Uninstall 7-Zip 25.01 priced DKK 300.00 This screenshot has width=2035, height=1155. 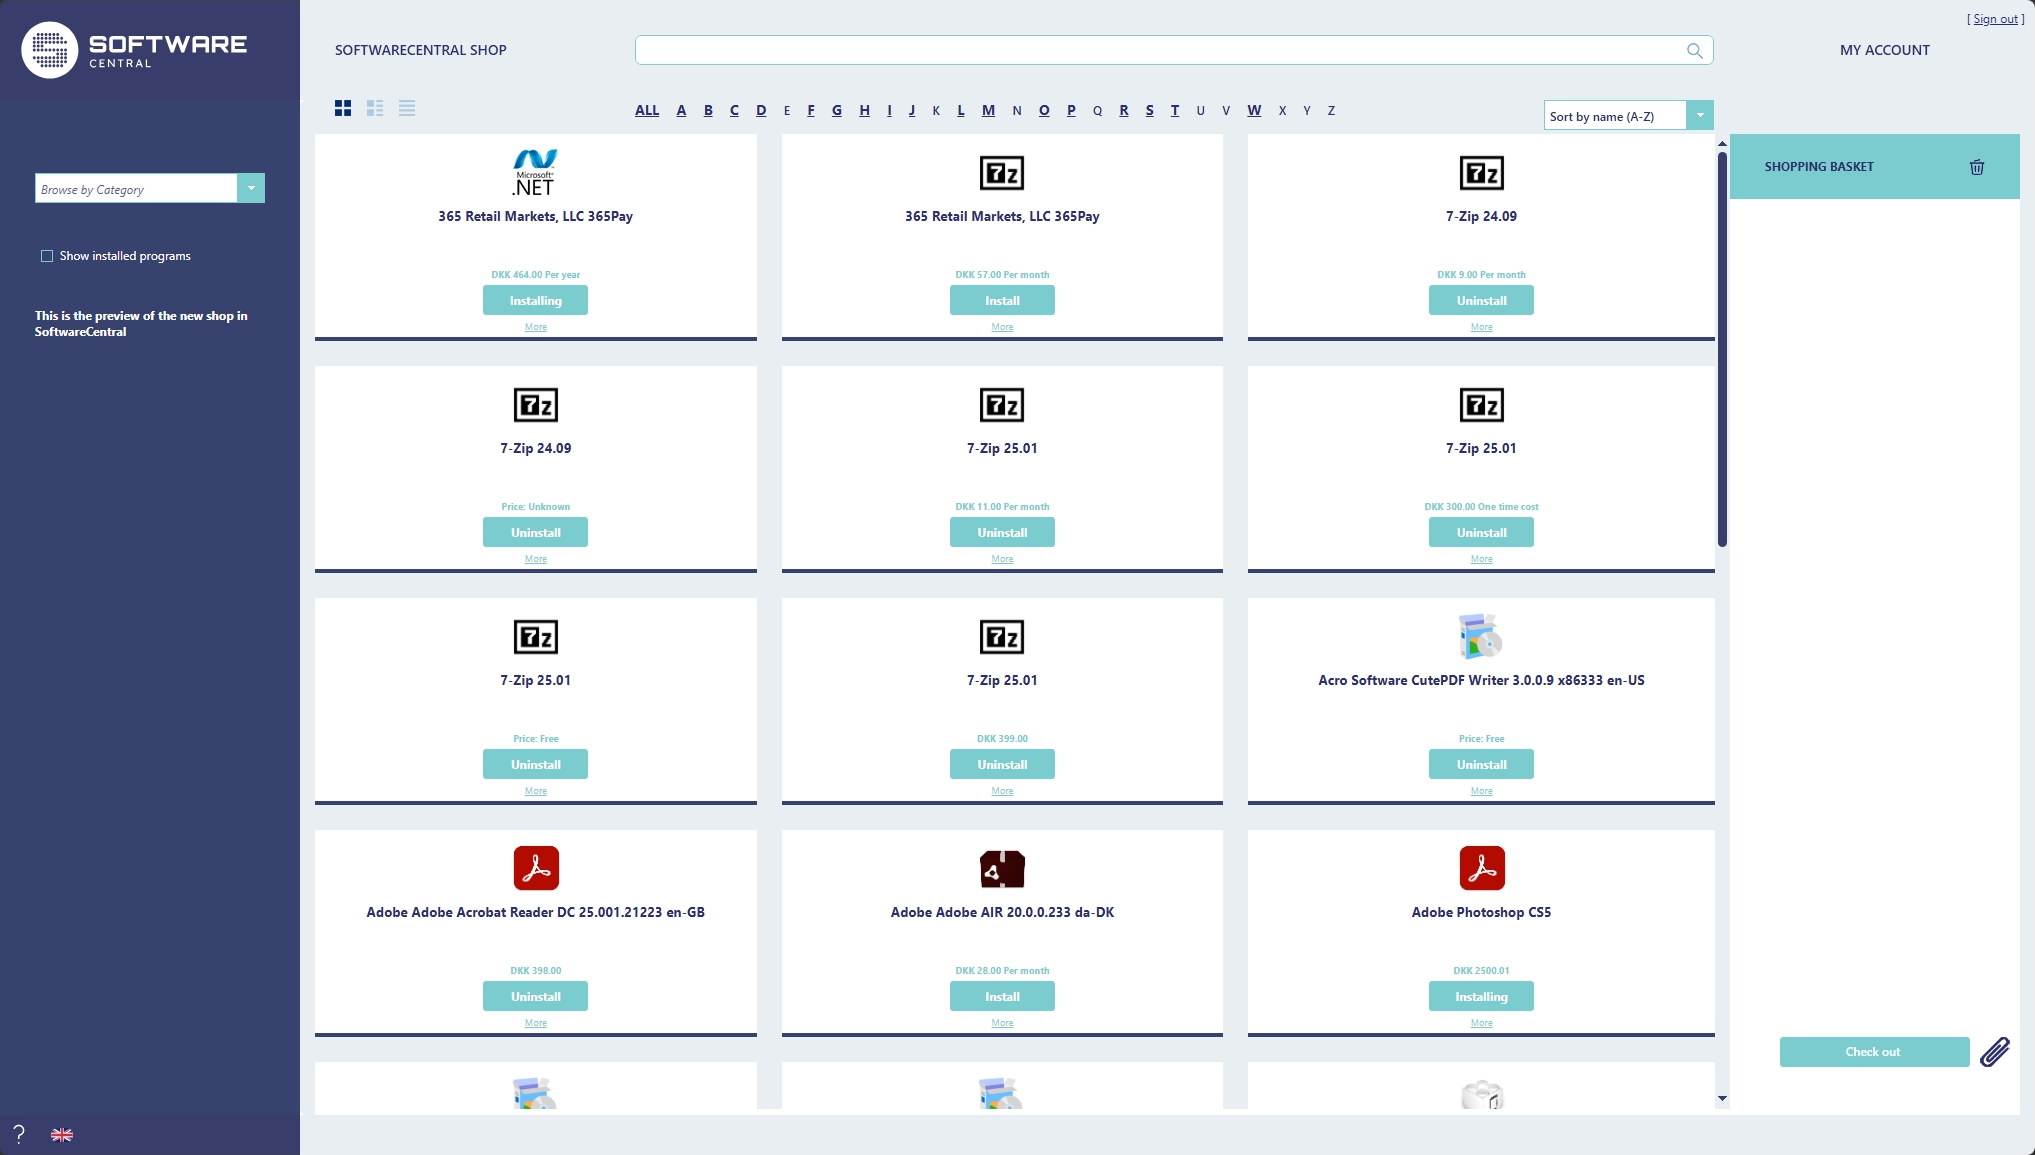pos(1481,532)
